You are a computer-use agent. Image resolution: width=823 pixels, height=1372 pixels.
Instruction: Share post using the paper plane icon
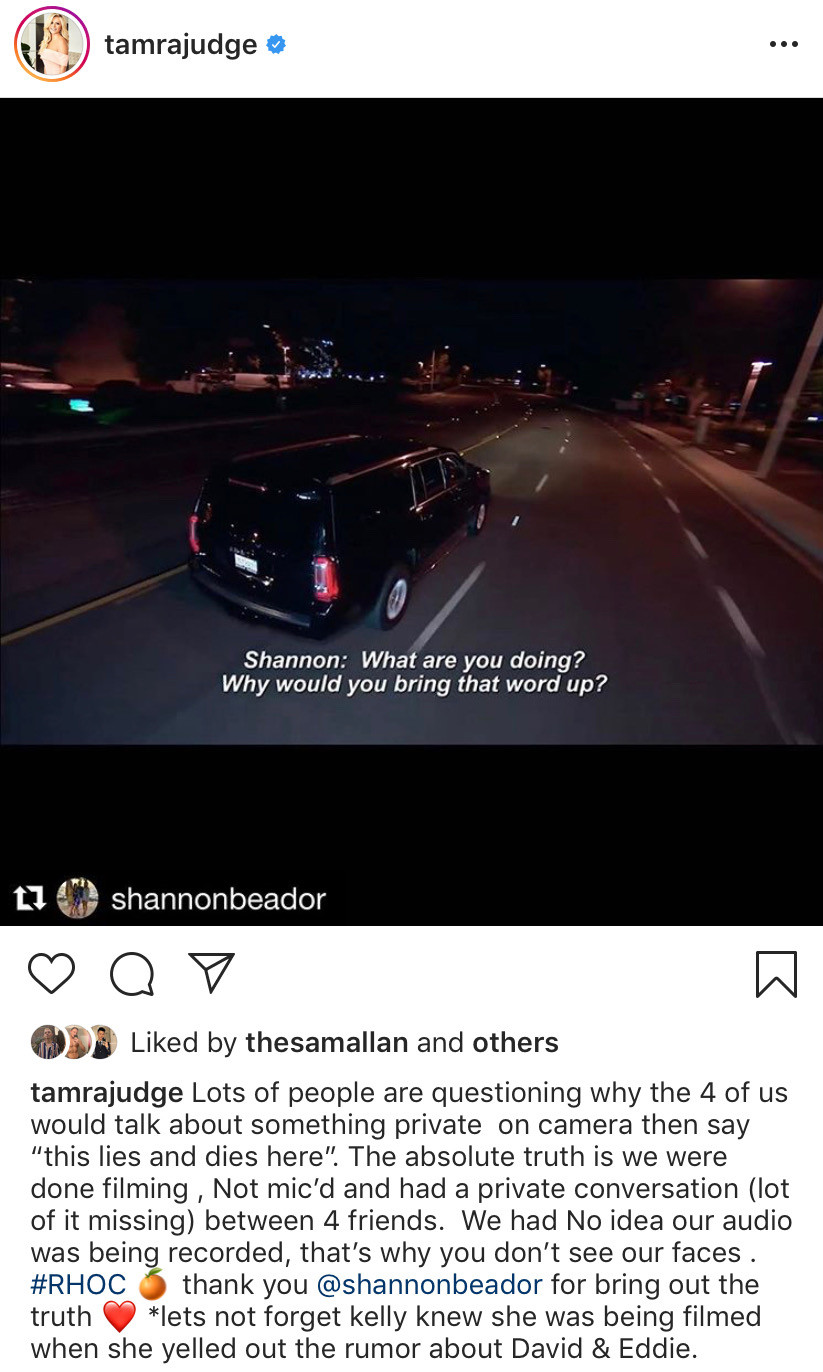[x=211, y=973]
